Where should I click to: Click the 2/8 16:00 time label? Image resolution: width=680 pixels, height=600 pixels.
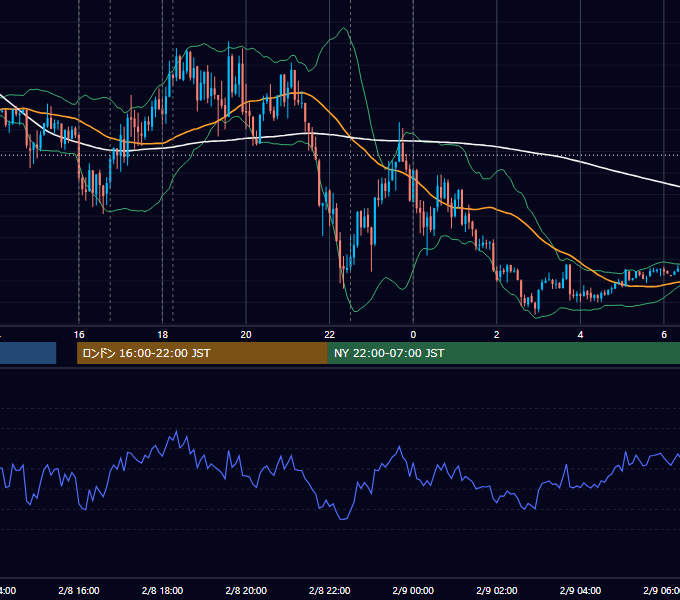coord(79,590)
